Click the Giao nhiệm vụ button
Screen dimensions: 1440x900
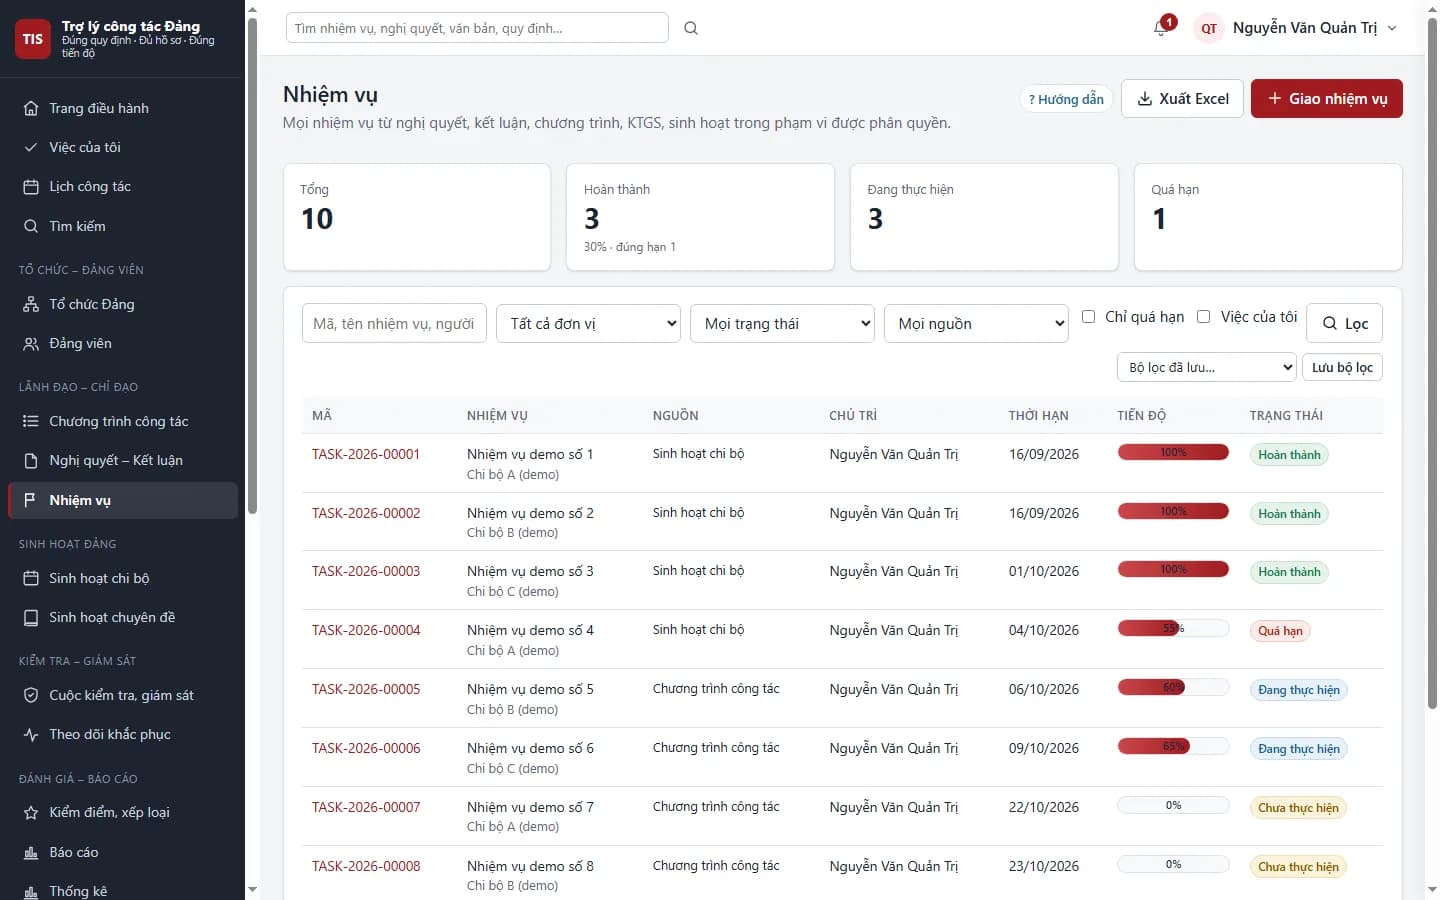[x=1326, y=98]
